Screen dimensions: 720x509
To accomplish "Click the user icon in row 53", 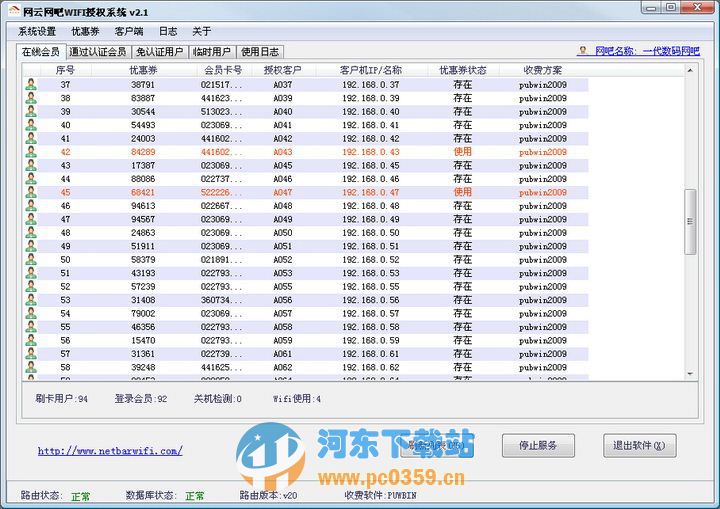I will [x=31, y=300].
